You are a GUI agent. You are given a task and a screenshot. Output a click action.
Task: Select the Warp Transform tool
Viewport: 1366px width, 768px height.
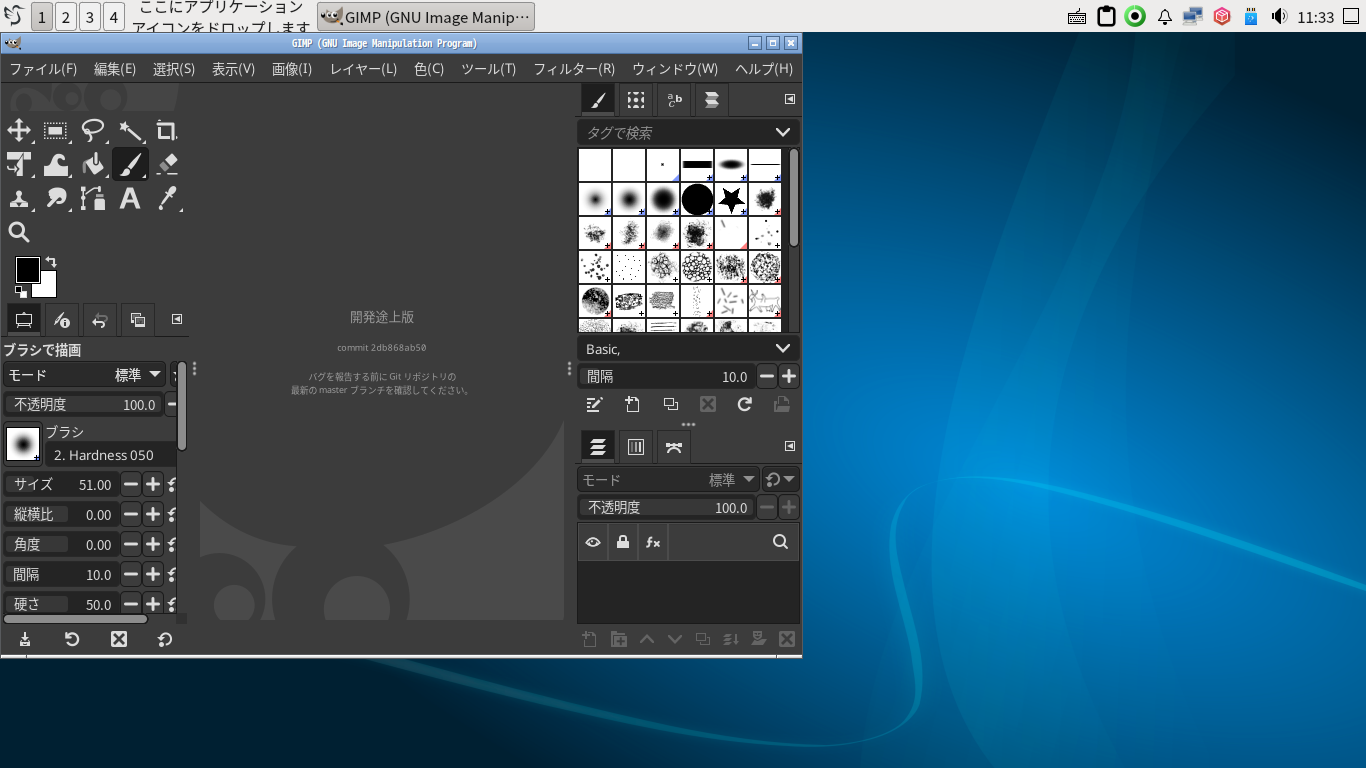pyautogui.click(x=56, y=164)
